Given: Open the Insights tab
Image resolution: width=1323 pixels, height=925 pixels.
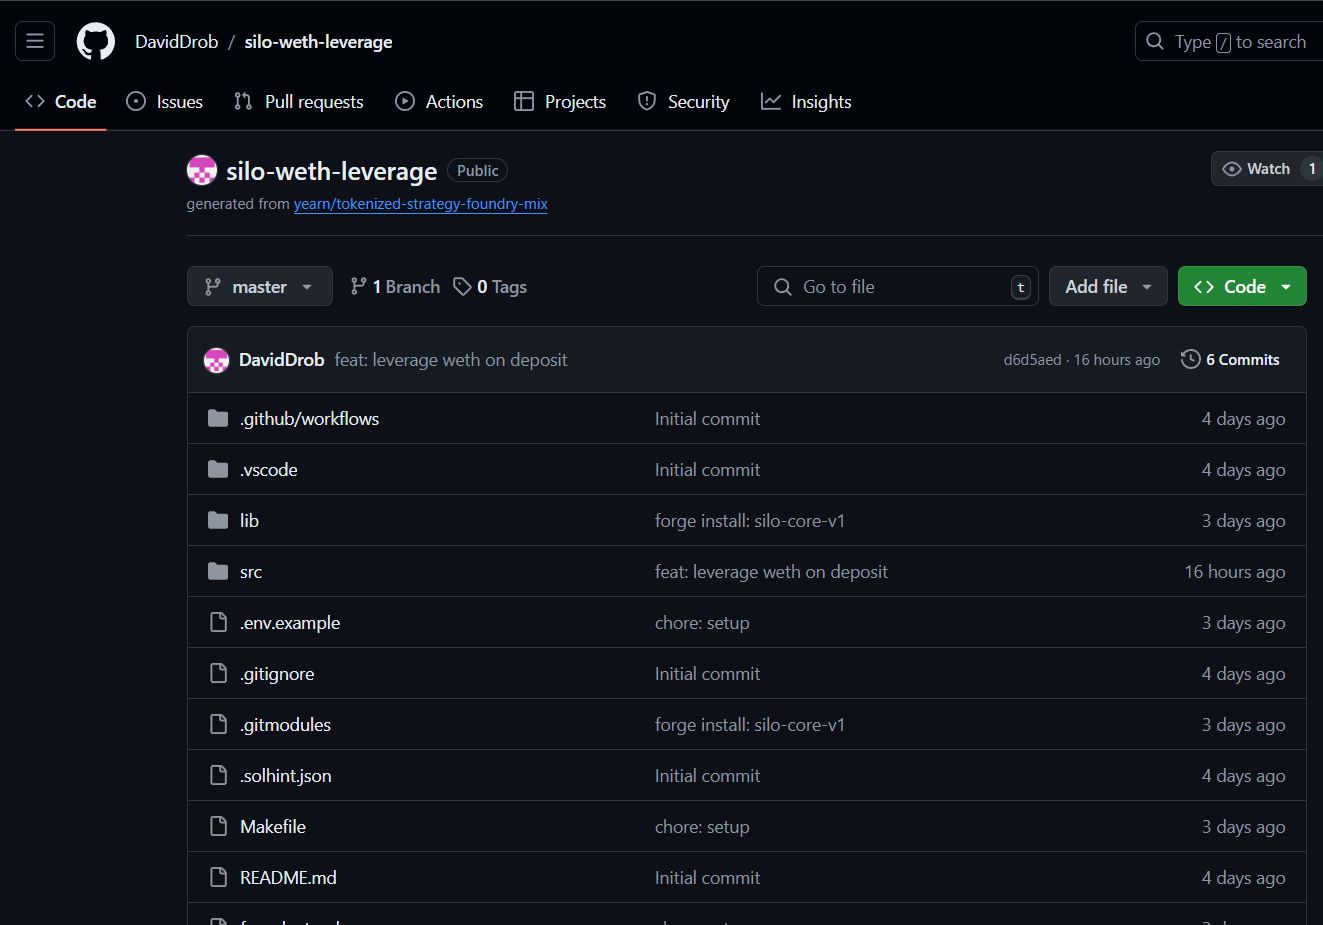Looking at the screenshot, I should (x=806, y=101).
